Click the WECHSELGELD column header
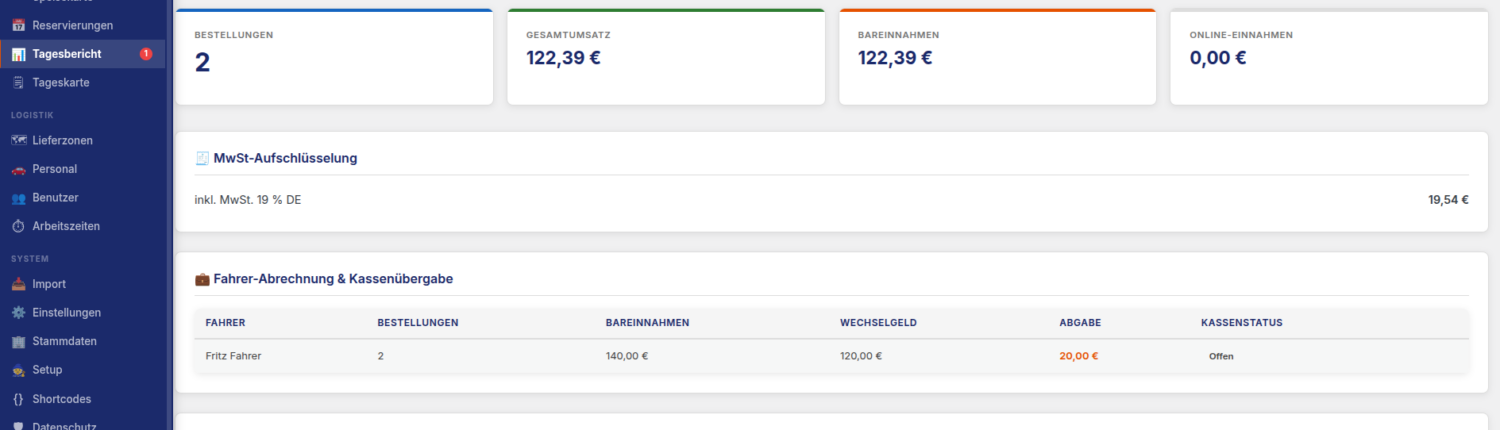The height and width of the screenshot is (430, 1500). [x=879, y=323]
